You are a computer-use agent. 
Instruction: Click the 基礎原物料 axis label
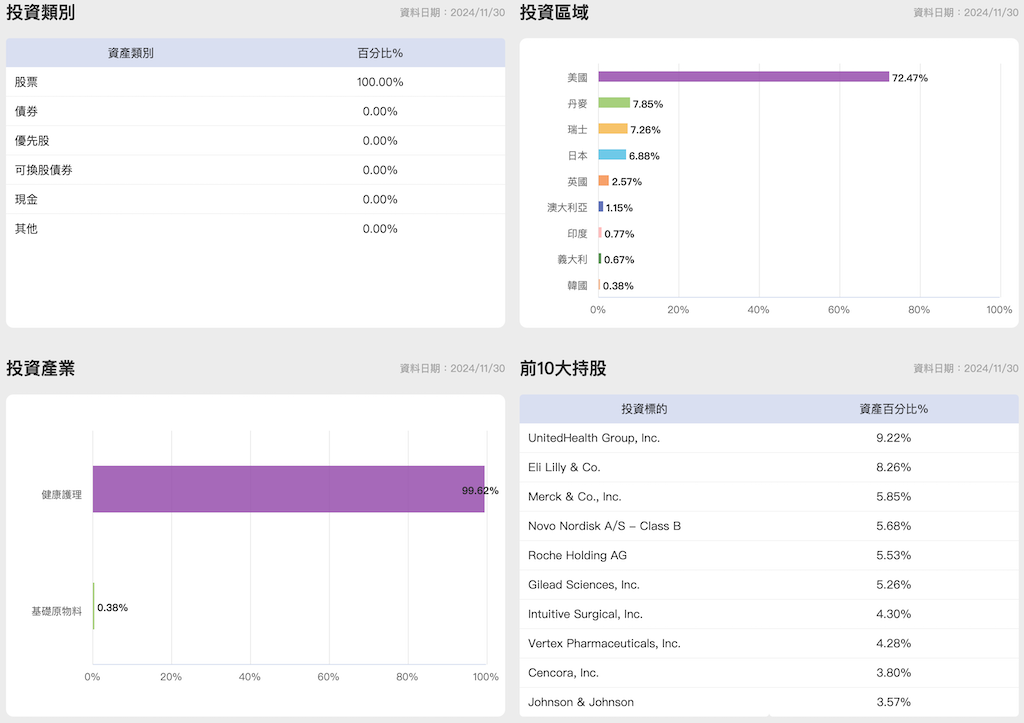point(56,610)
